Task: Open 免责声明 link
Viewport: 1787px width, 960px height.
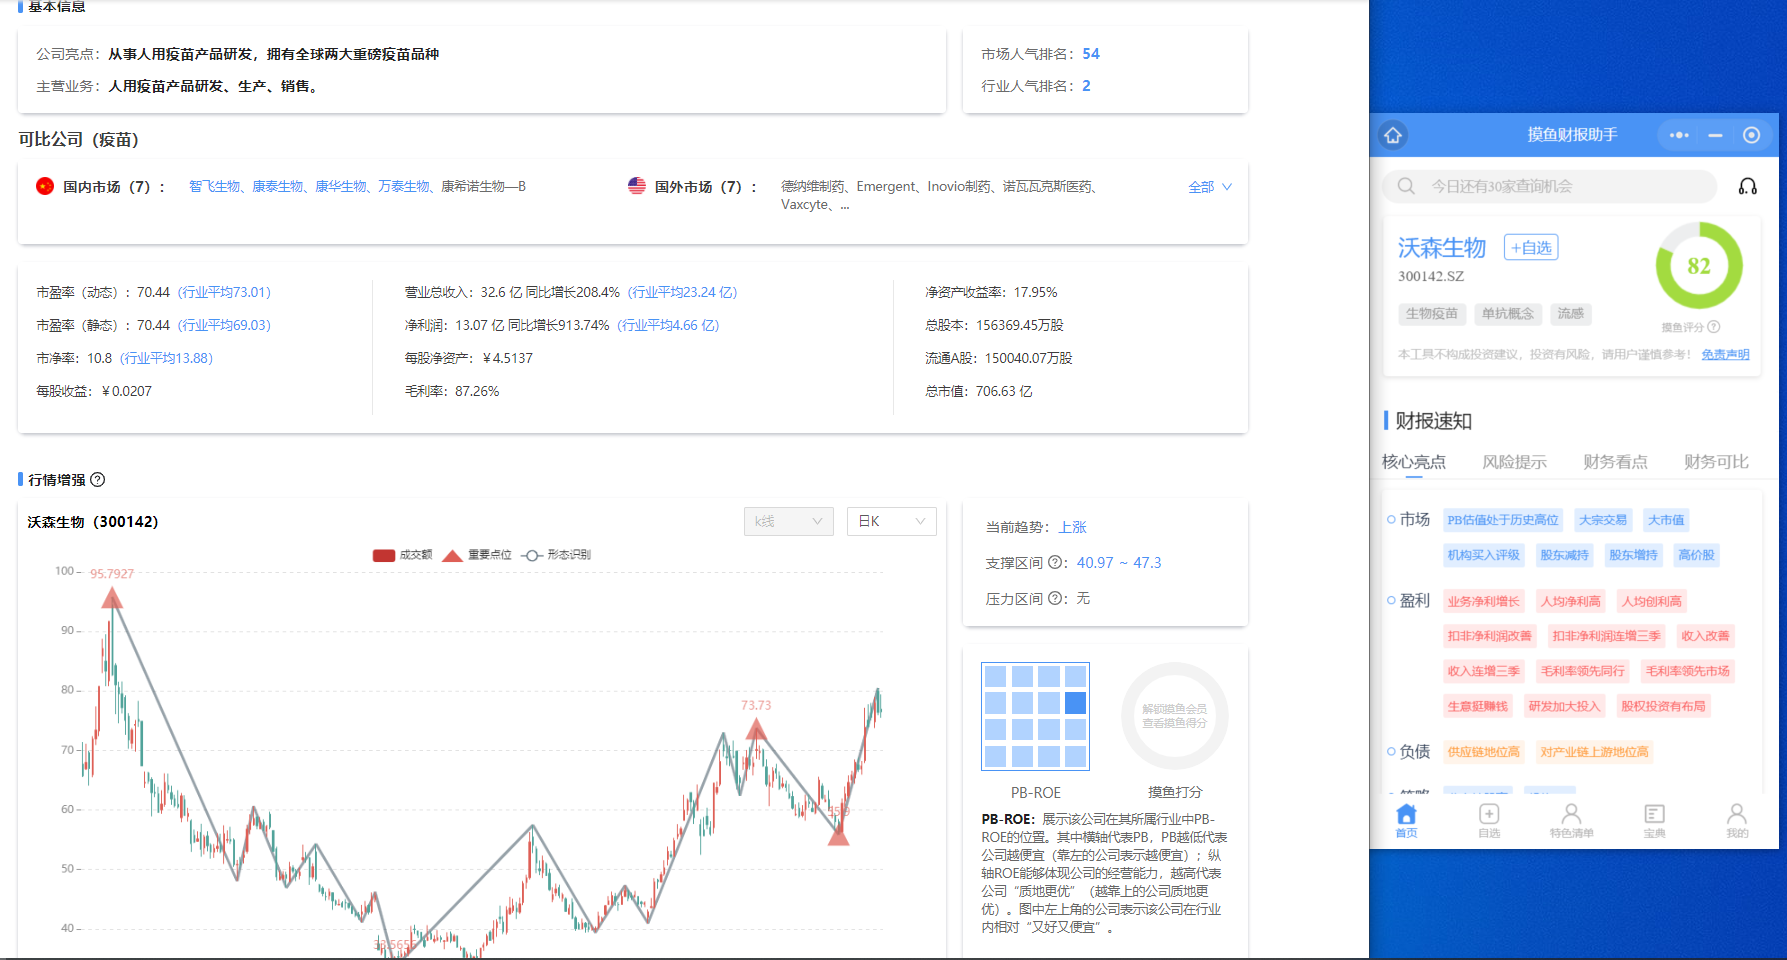Action: [x=1726, y=354]
